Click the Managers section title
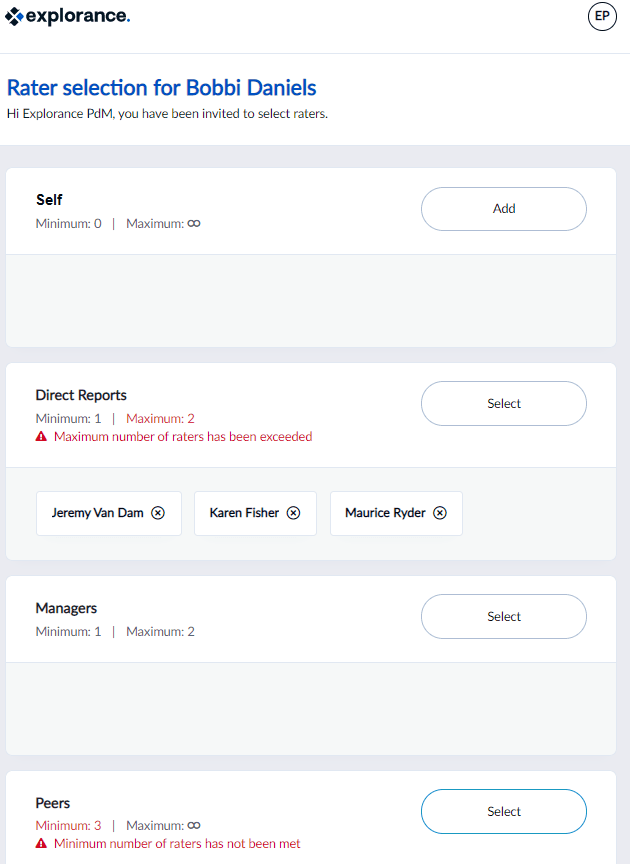 click(x=66, y=608)
